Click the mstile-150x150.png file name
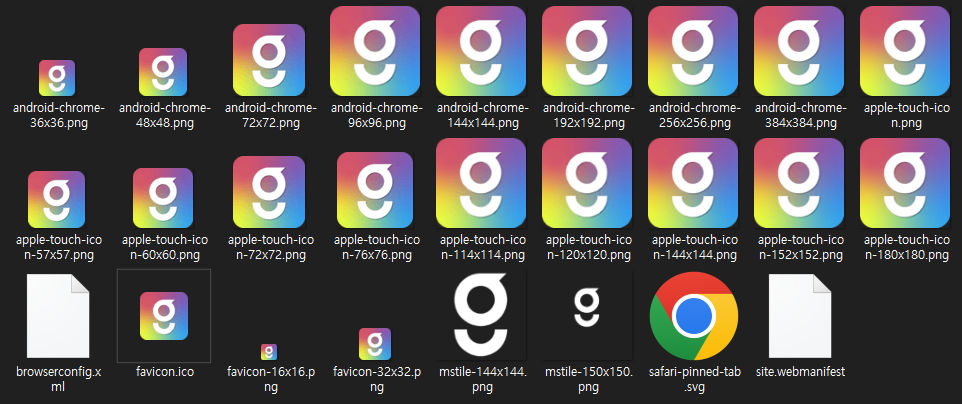Image resolution: width=962 pixels, height=404 pixels. point(588,379)
